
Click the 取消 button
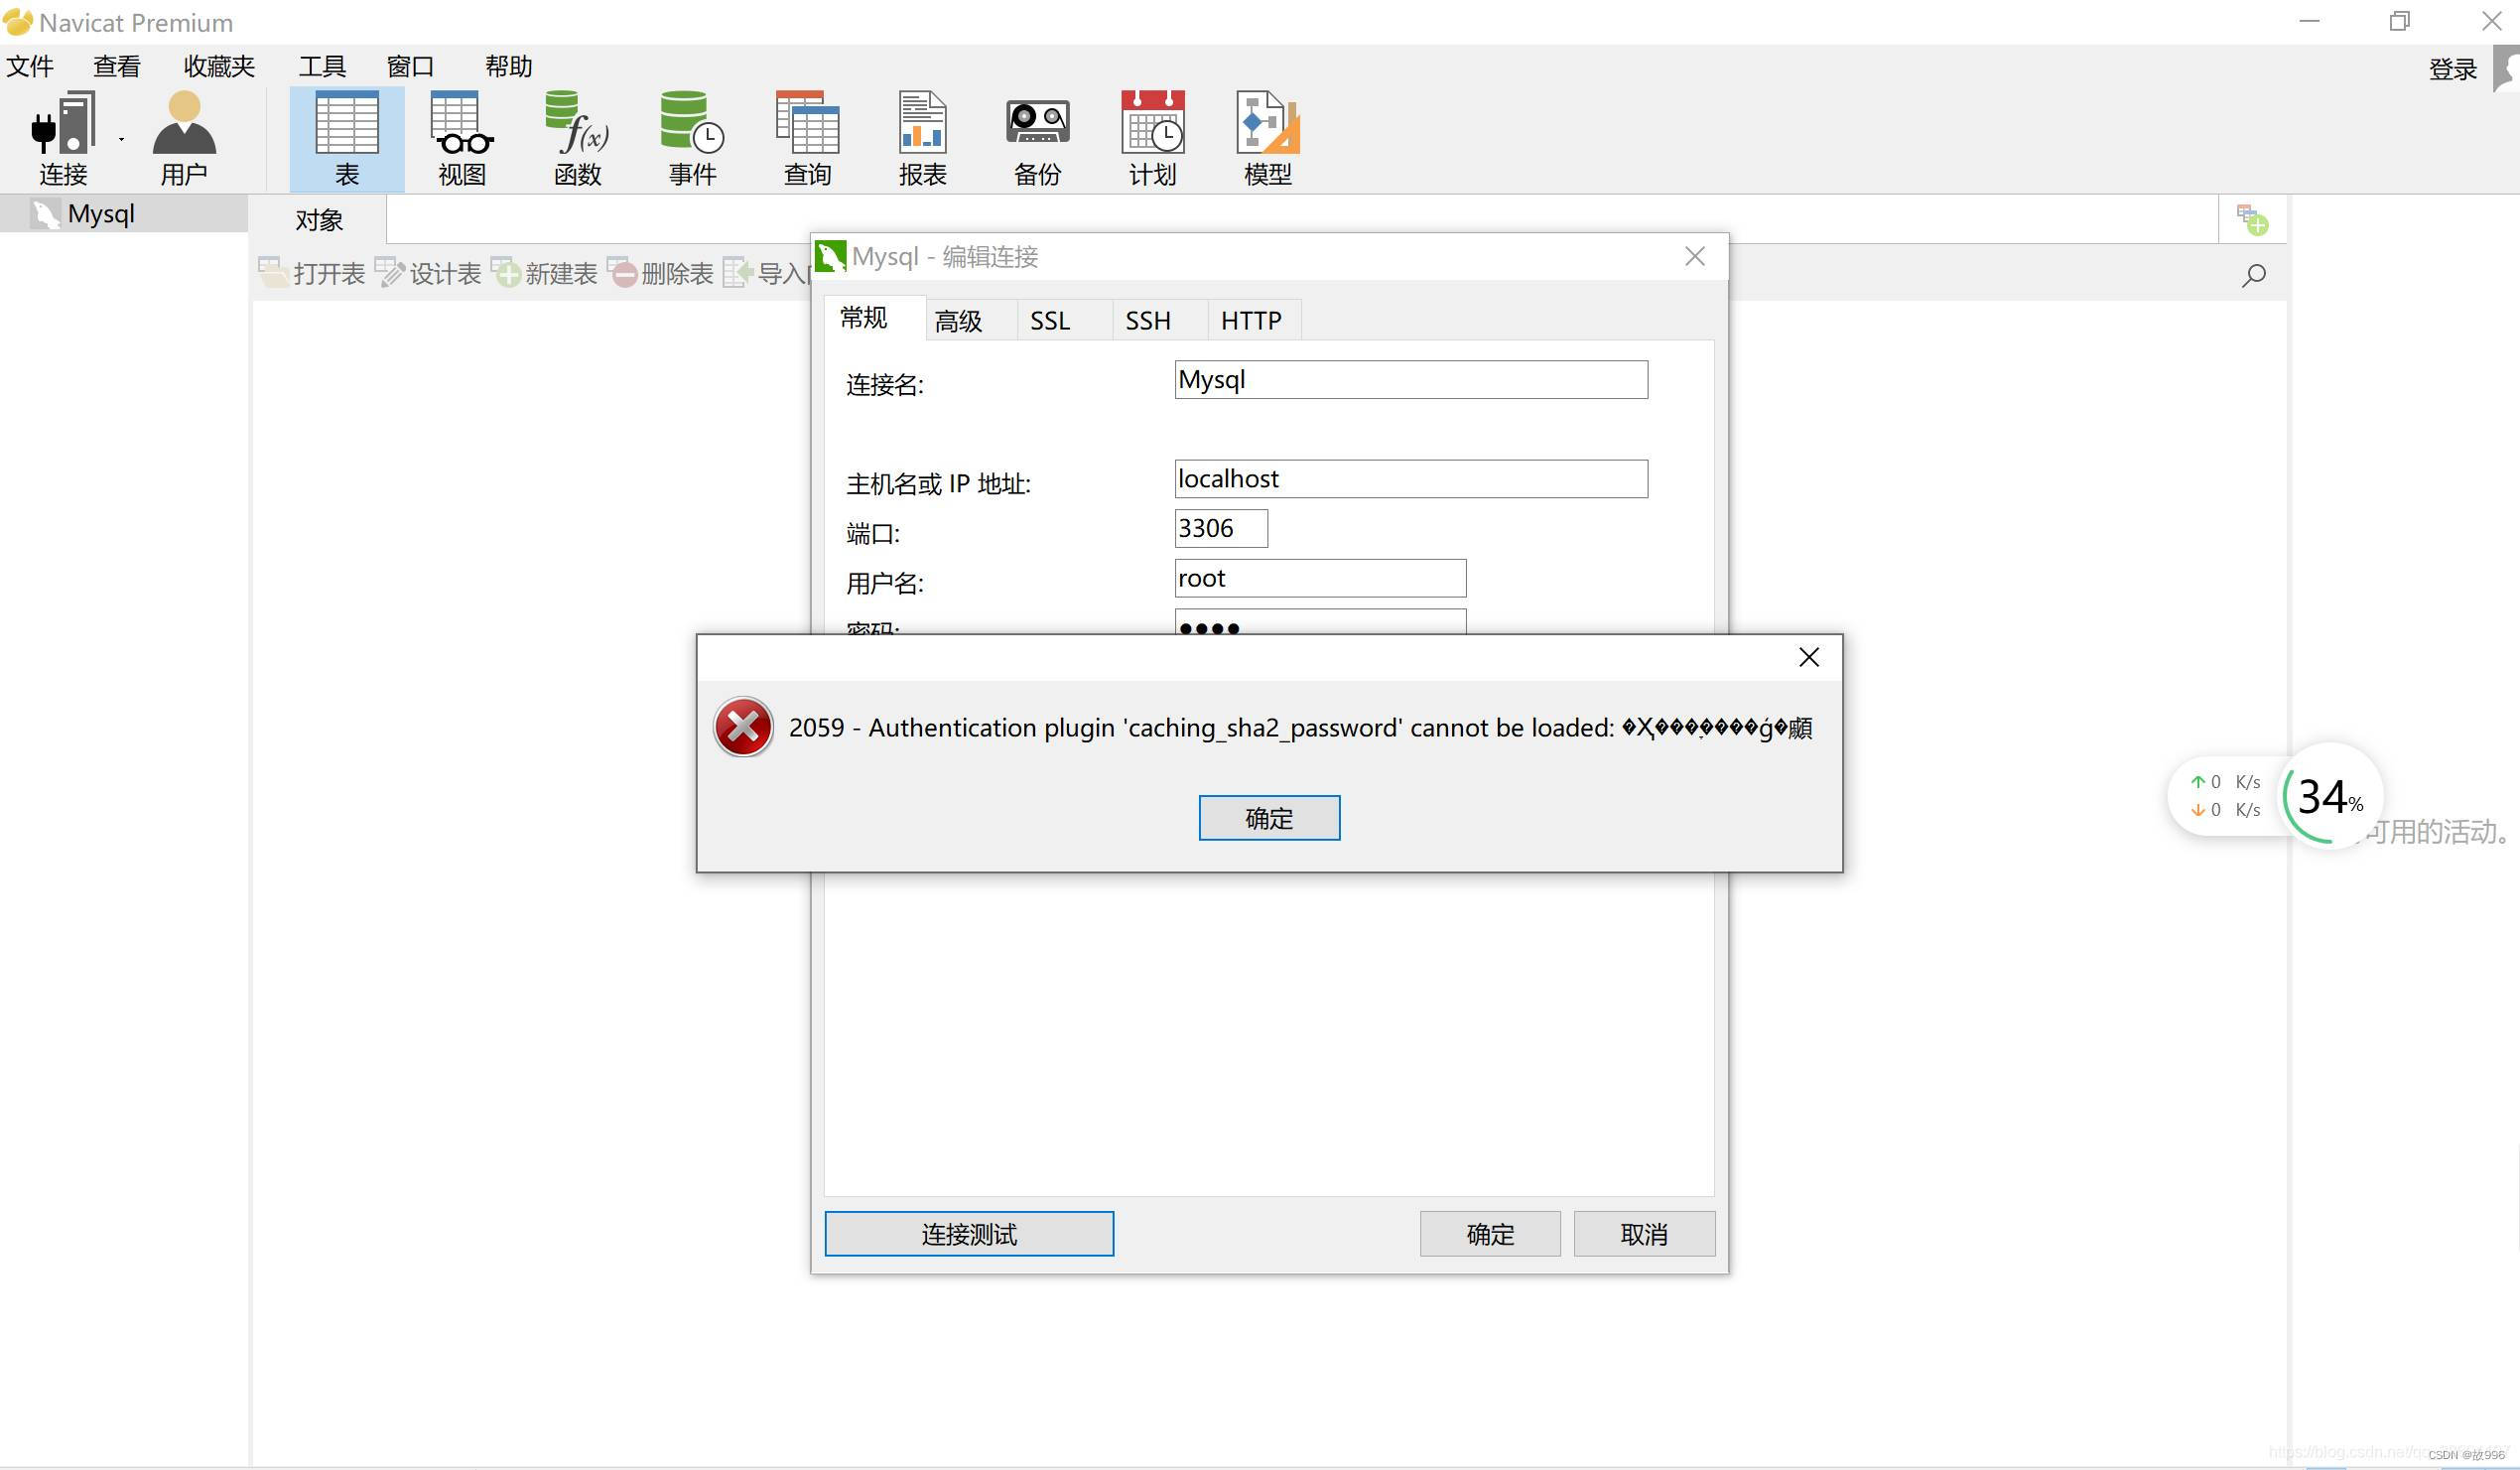coord(1643,1234)
